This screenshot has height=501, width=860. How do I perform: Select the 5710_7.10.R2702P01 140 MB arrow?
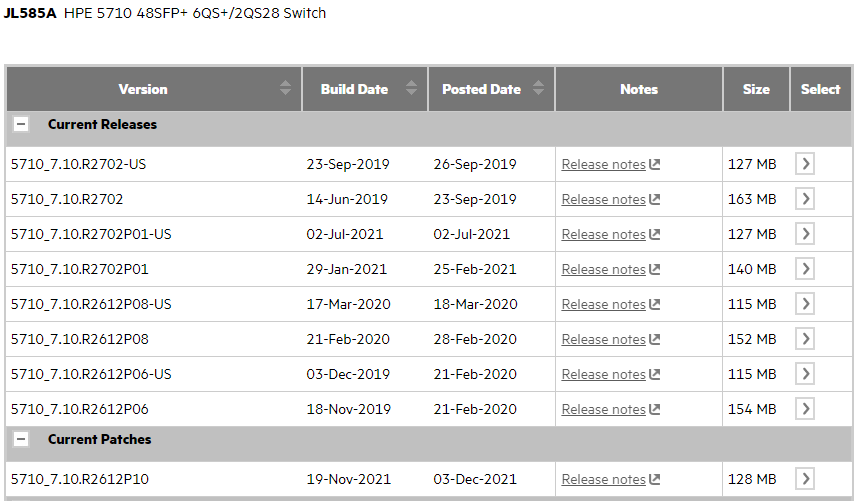[805, 269]
